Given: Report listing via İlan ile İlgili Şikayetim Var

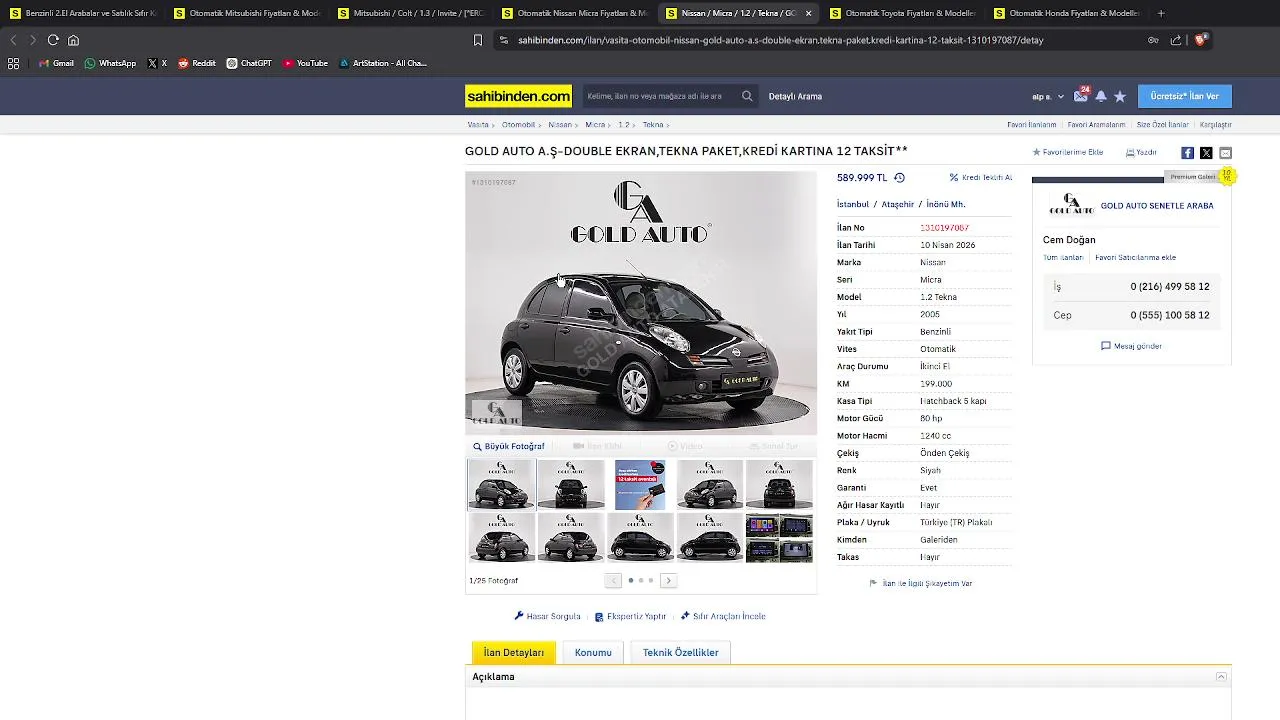Looking at the screenshot, I should pyautogui.click(x=921, y=583).
